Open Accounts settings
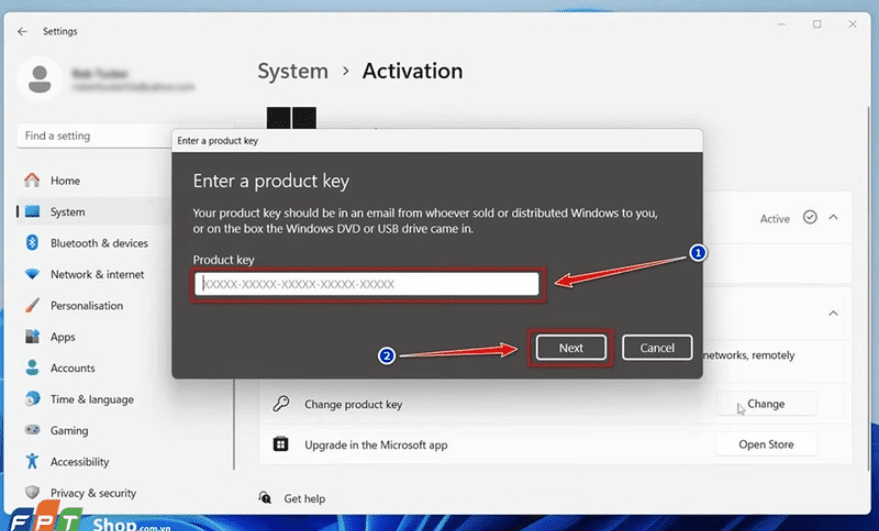This screenshot has width=879, height=531. pos(72,368)
